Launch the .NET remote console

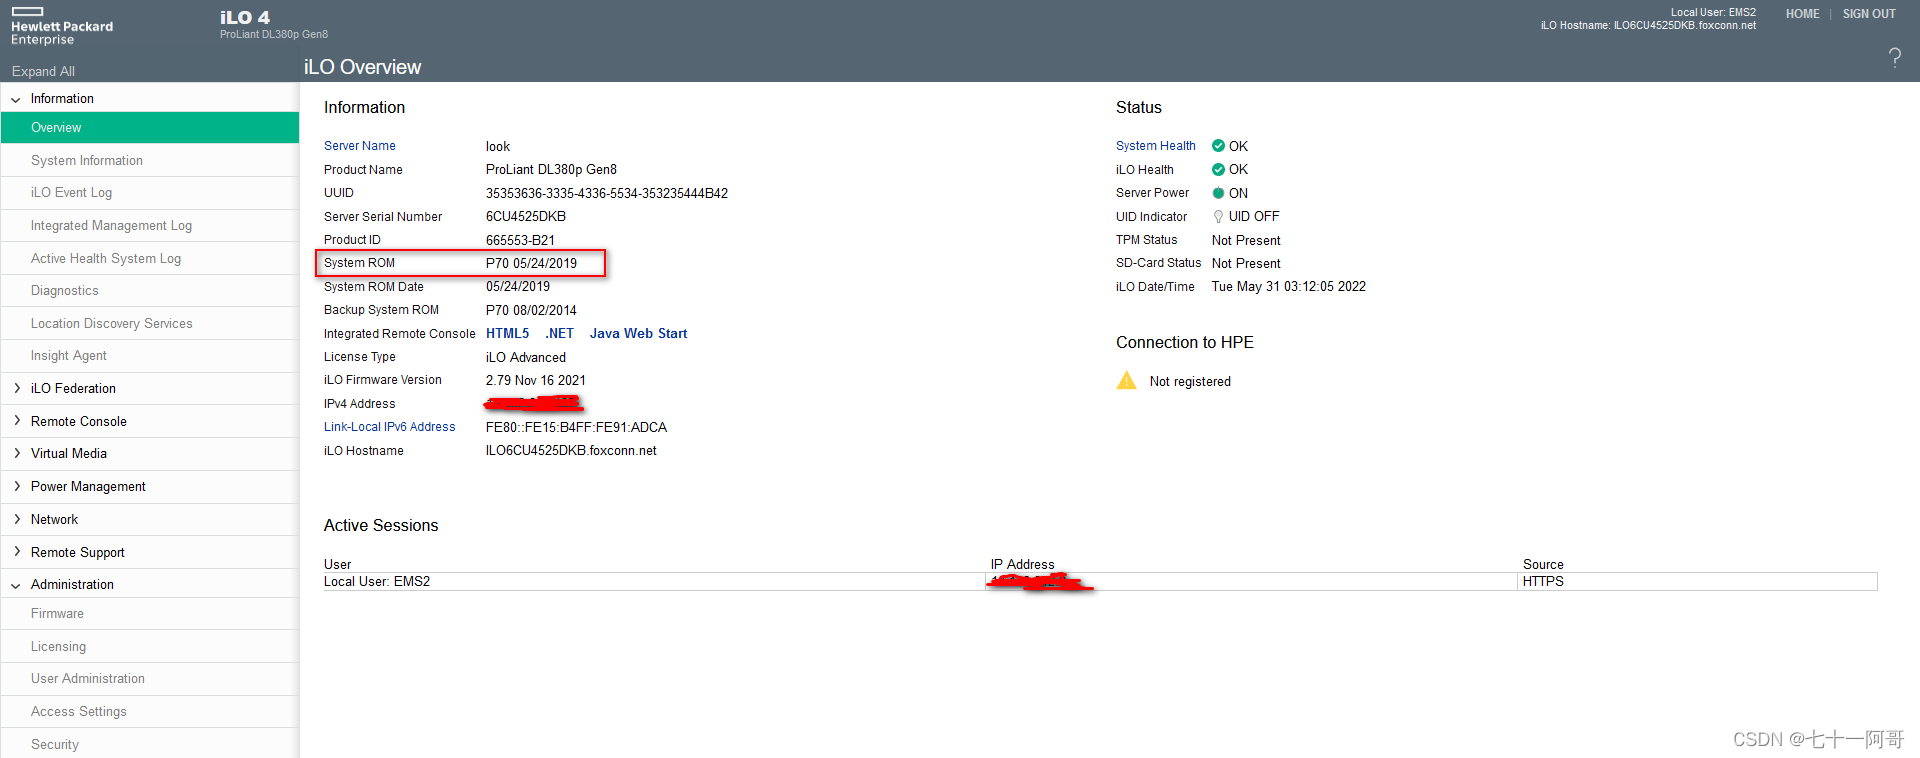[559, 334]
